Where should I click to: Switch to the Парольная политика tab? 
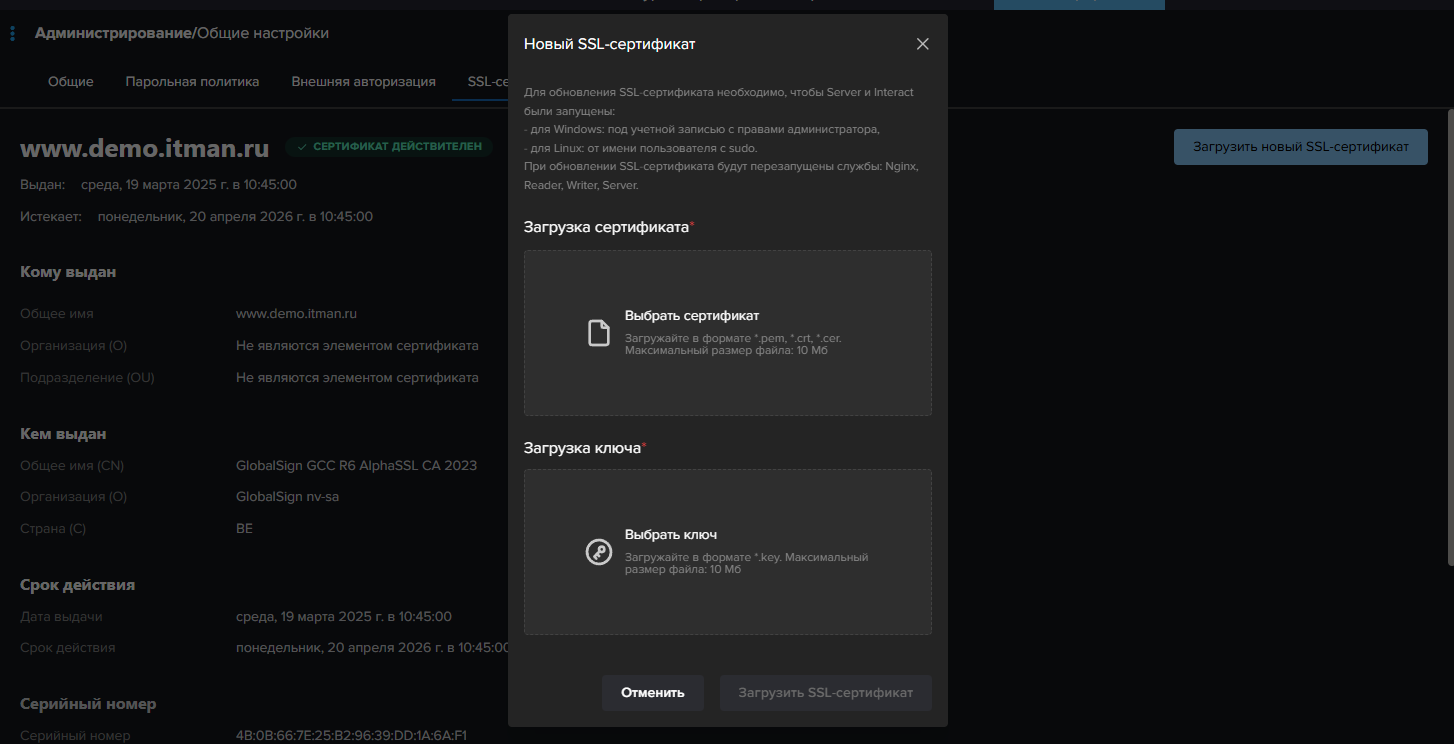tap(192, 82)
